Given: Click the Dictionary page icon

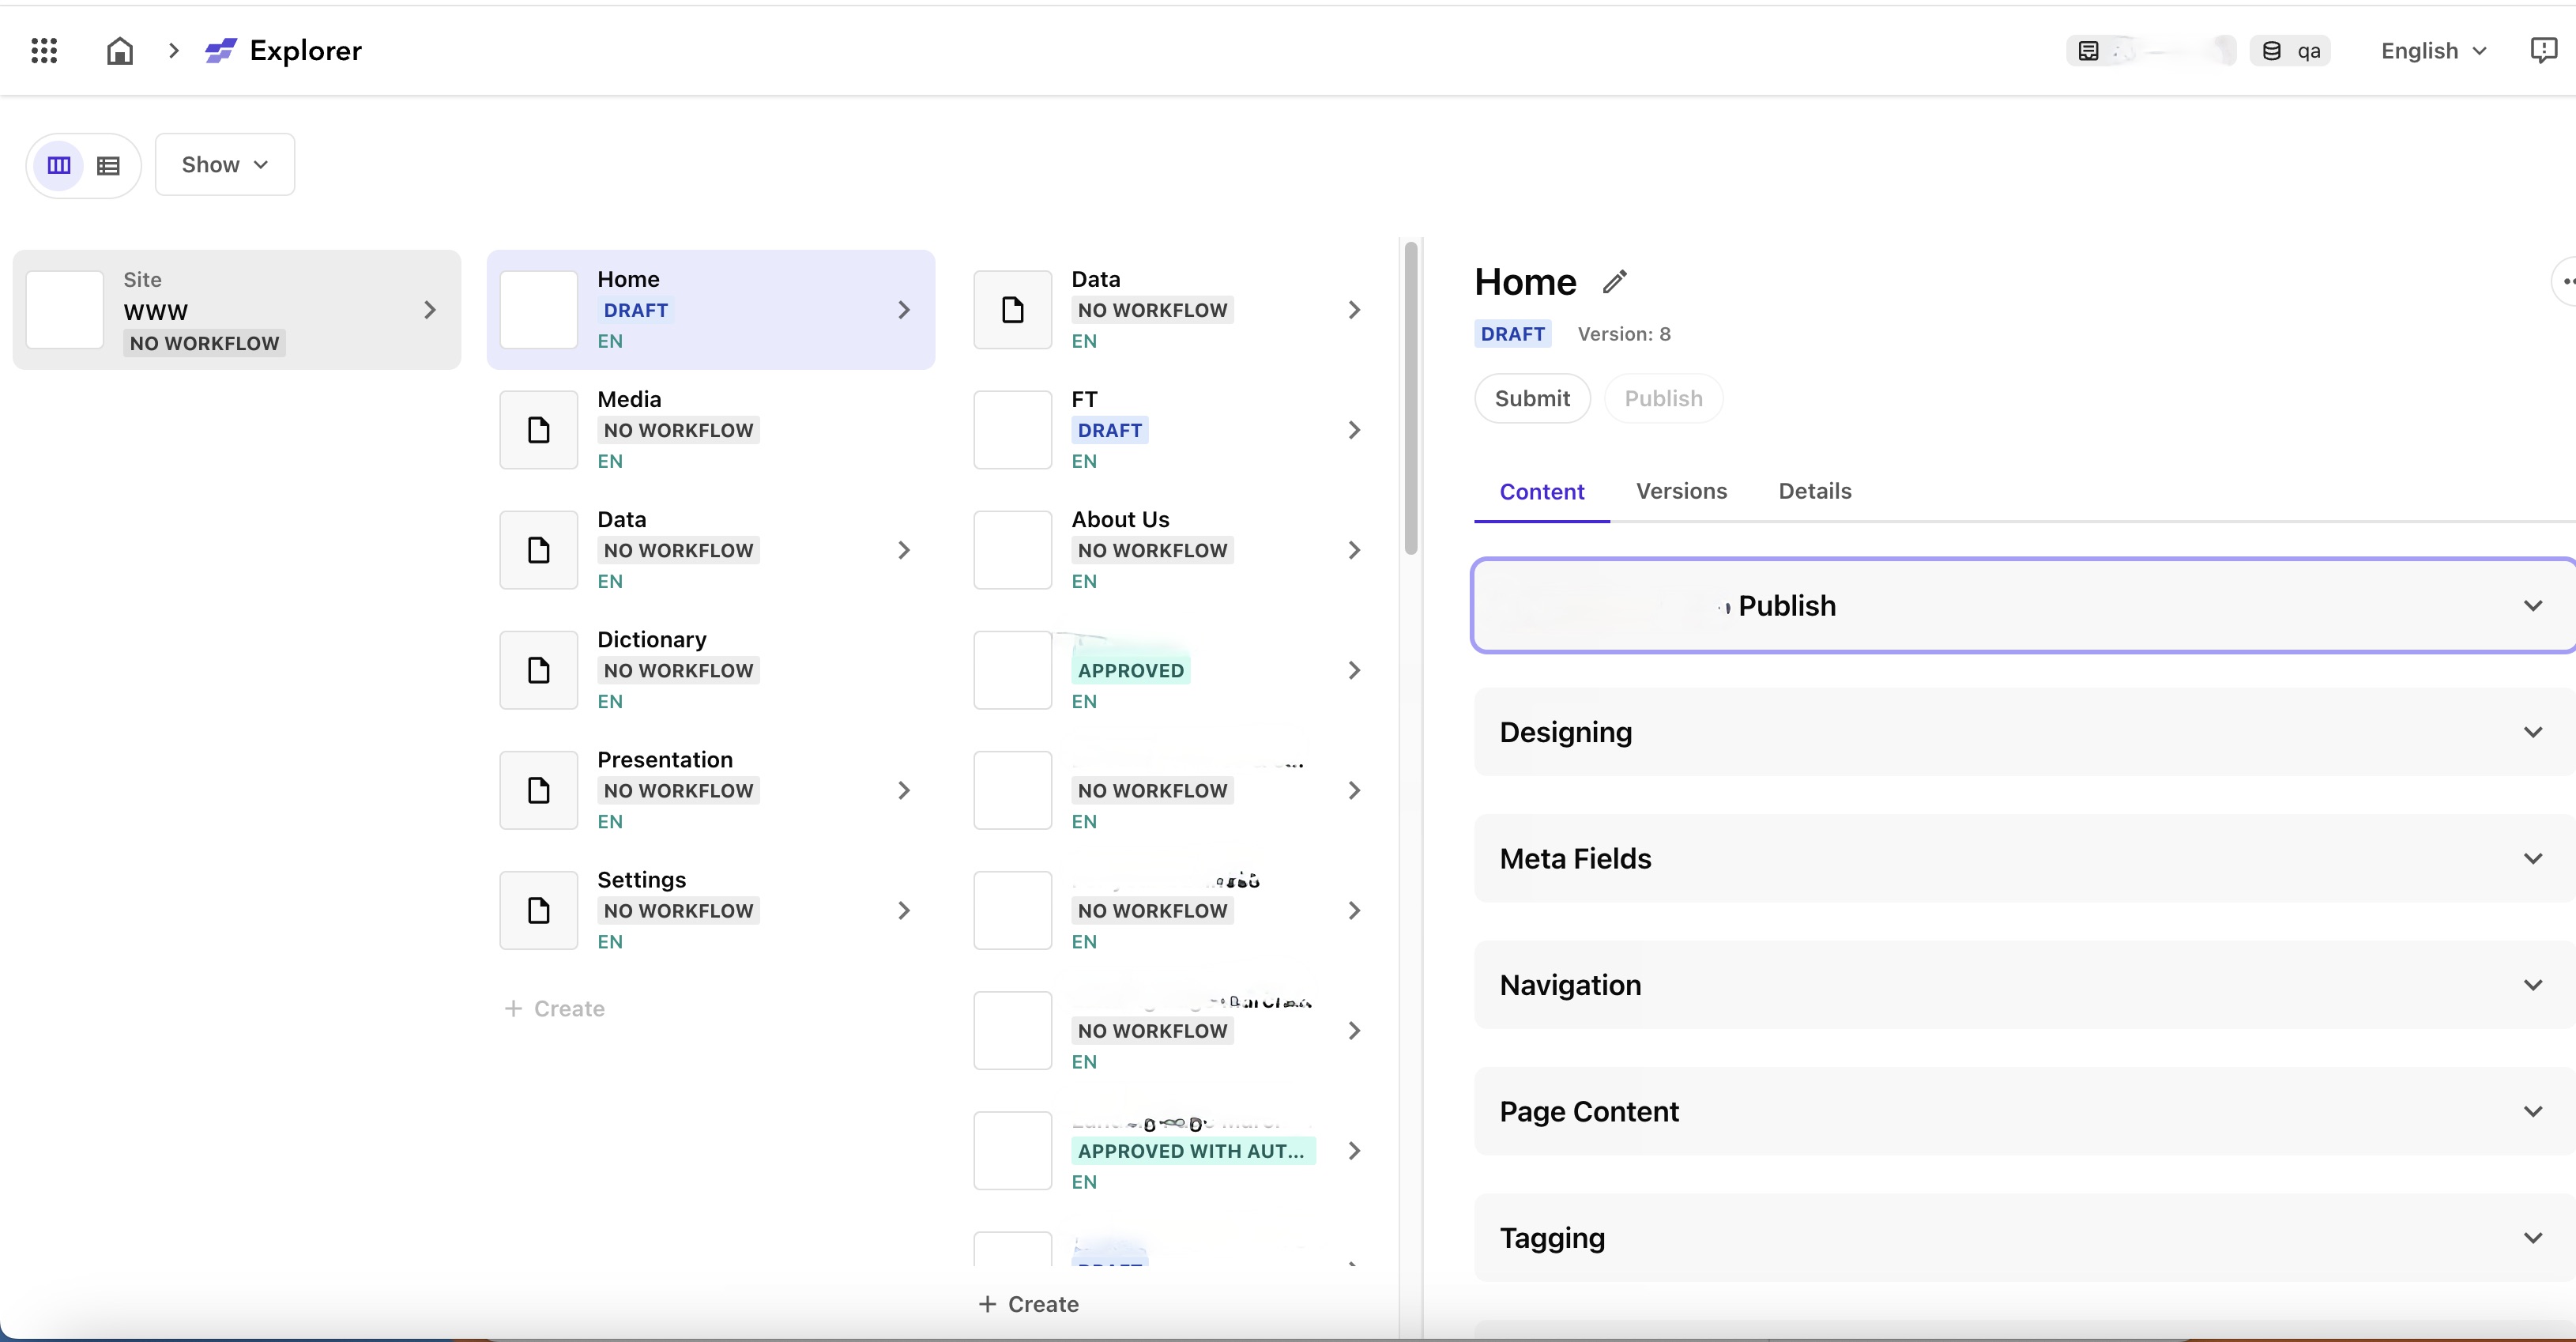Looking at the screenshot, I should pos(539,670).
